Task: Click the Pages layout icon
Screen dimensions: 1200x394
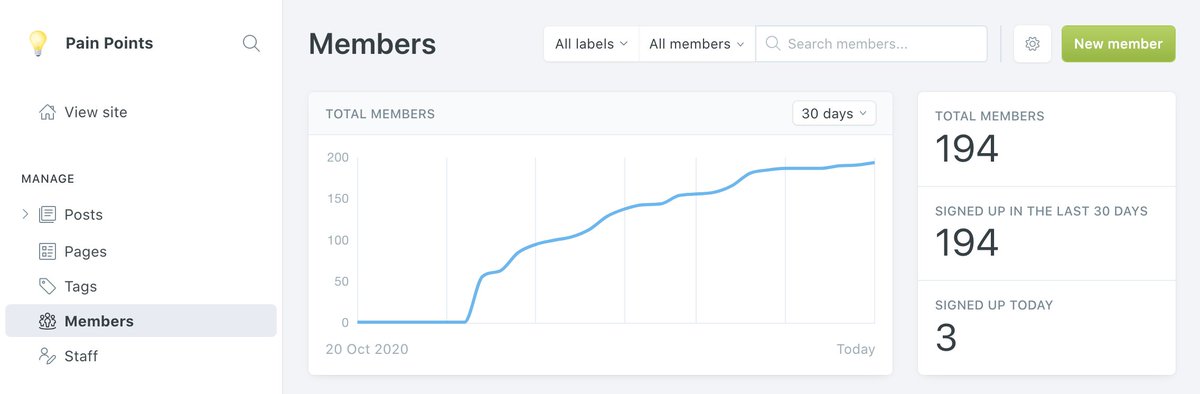Action: coord(47,251)
